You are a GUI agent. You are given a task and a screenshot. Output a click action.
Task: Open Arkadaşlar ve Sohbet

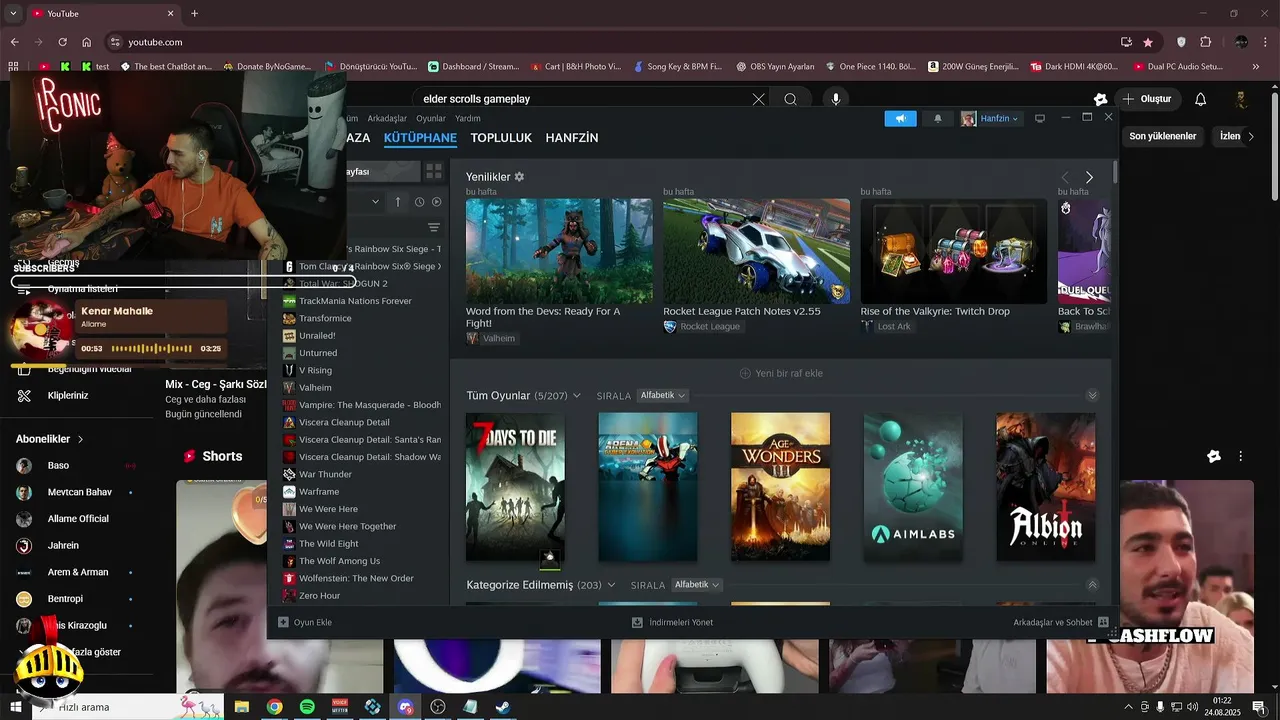point(1061,622)
